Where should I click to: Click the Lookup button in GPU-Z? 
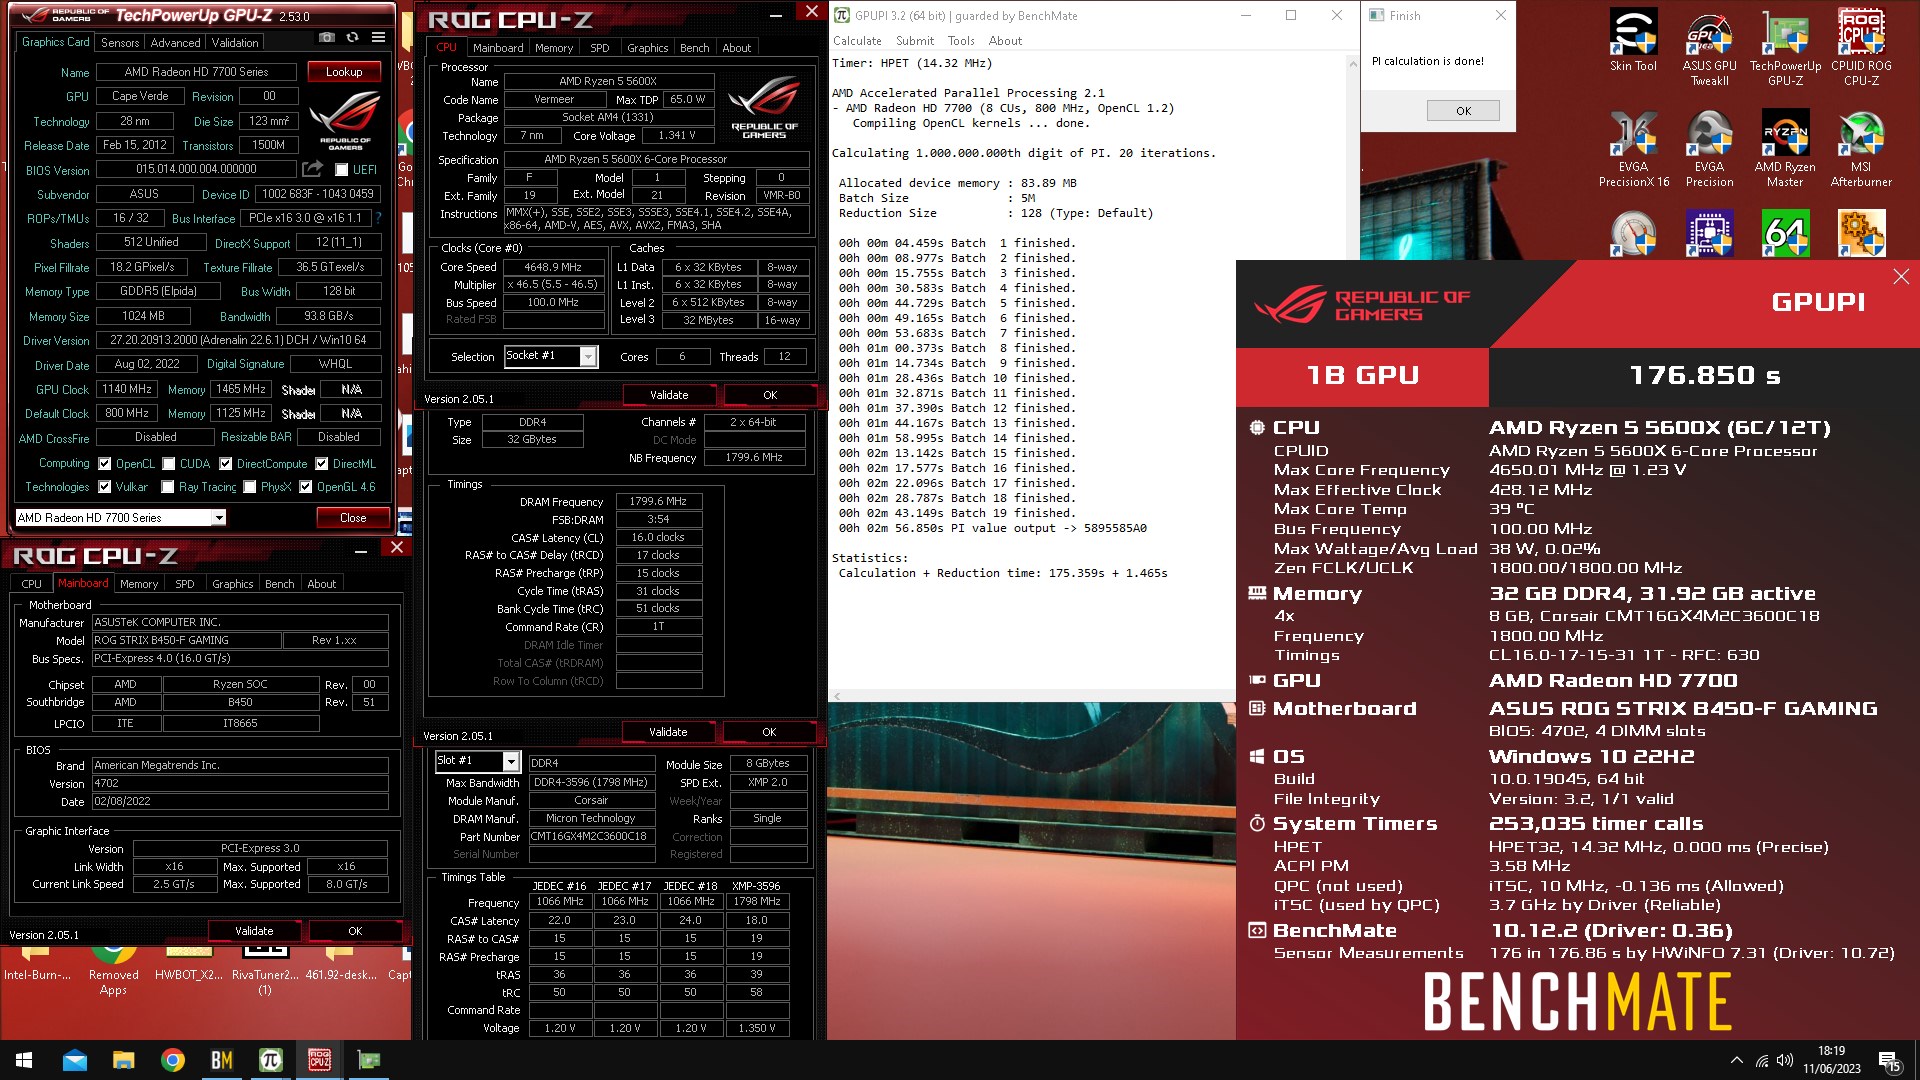click(x=344, y=72)
